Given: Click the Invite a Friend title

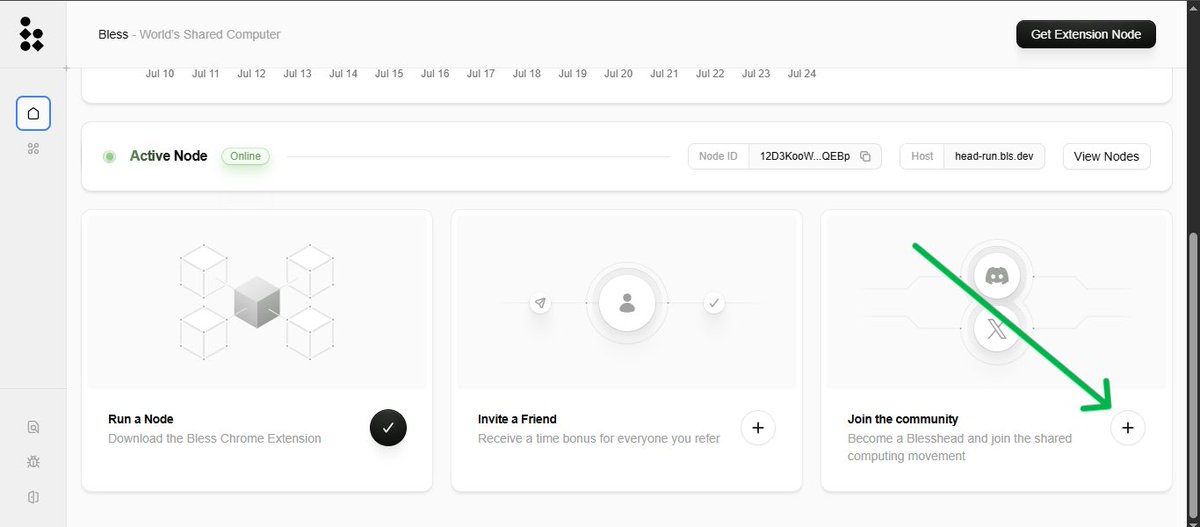Looking at the screenshot, I should tap(517, 419).
